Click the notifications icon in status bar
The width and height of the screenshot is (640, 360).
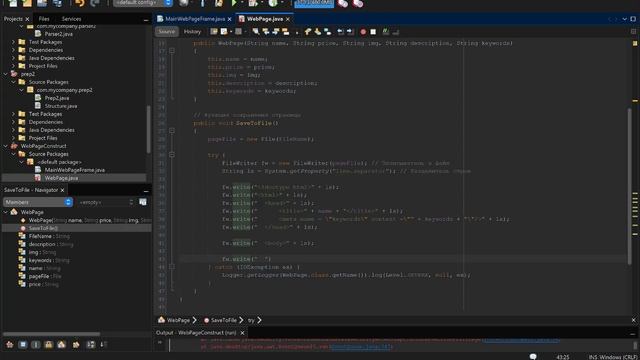click(x=533, y=357)
